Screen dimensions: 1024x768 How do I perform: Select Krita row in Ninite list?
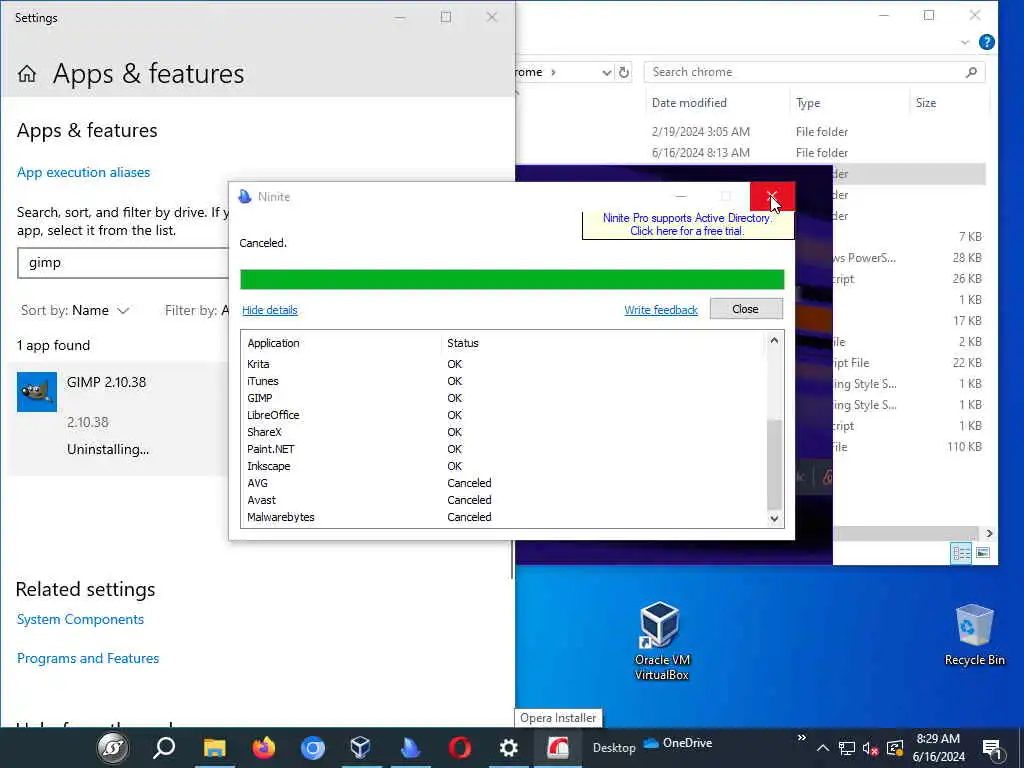click(504, 364)
